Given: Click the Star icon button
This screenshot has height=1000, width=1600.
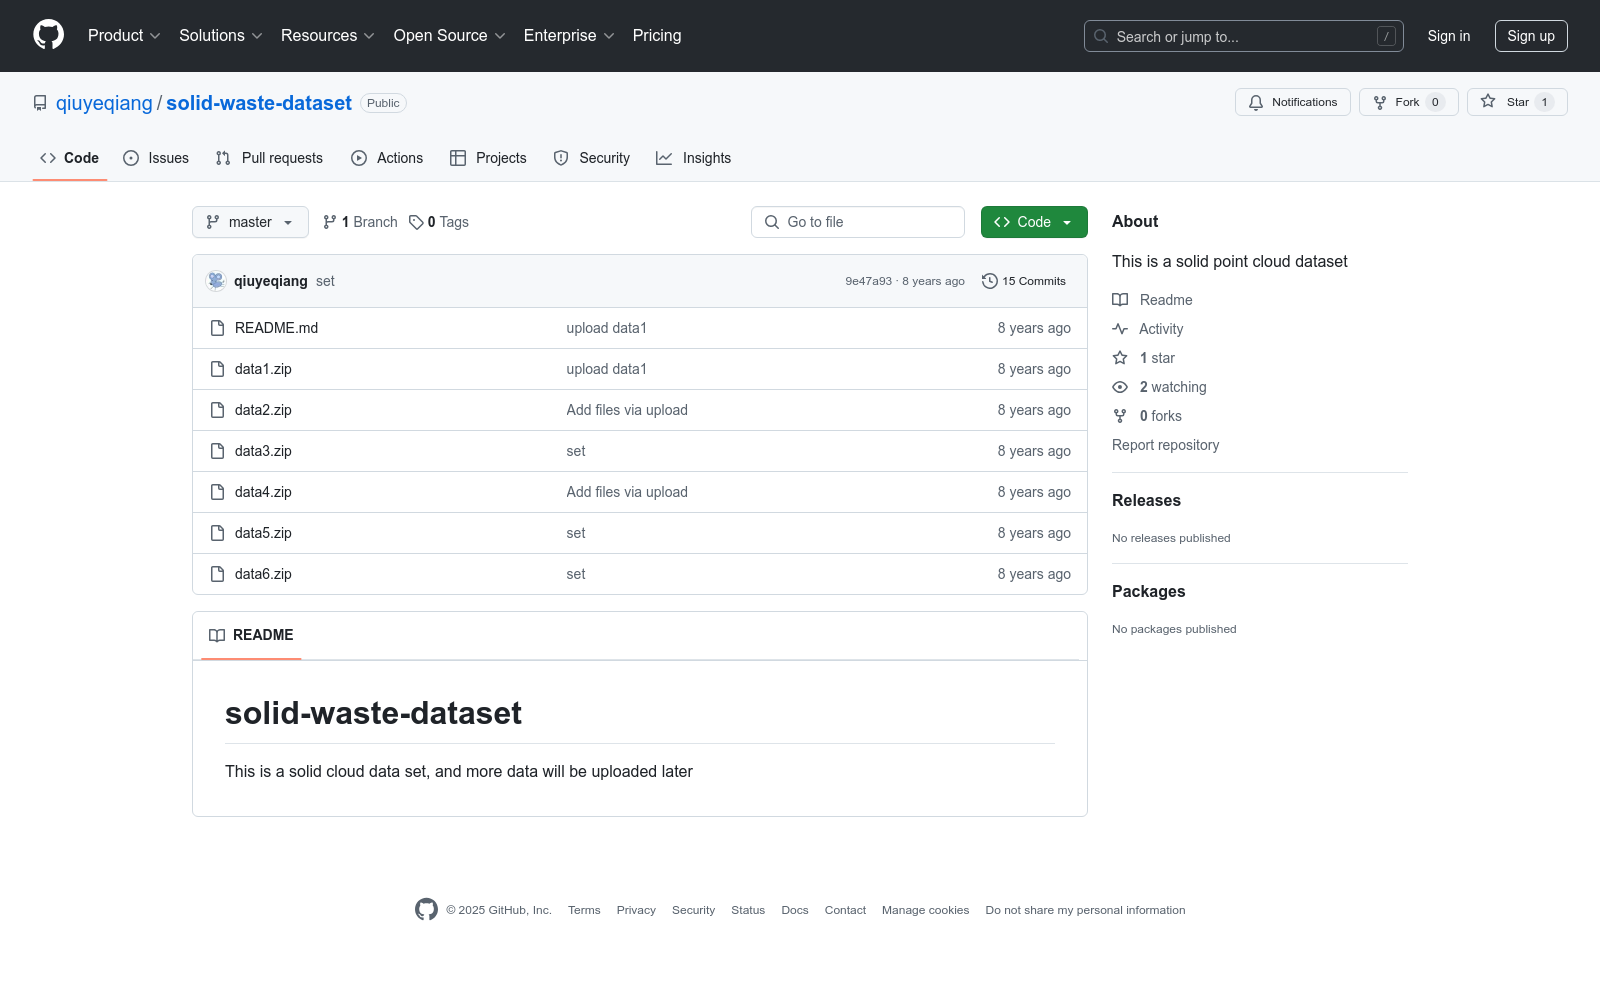Looking at the screenshot, I should point(1488,102).
